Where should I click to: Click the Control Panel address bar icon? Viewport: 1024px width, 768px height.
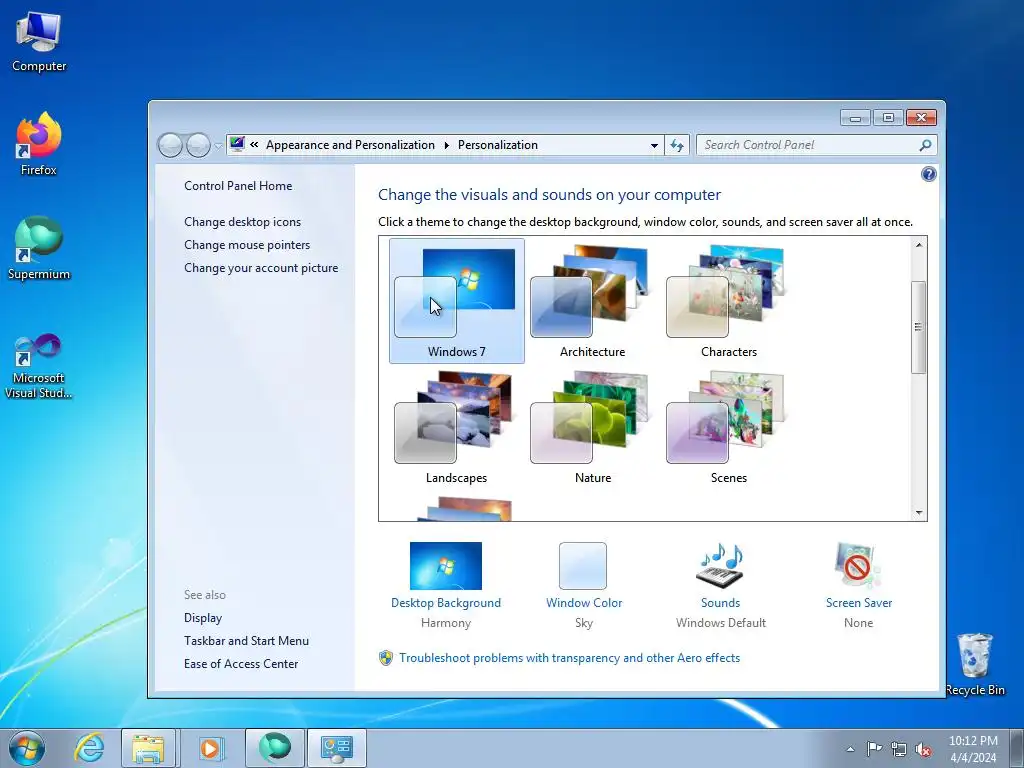point(237,144)
